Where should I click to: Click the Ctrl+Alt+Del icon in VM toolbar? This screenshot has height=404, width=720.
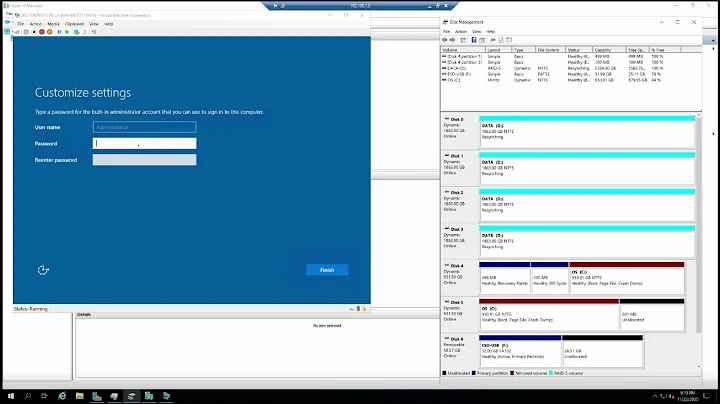coord(17,32)
